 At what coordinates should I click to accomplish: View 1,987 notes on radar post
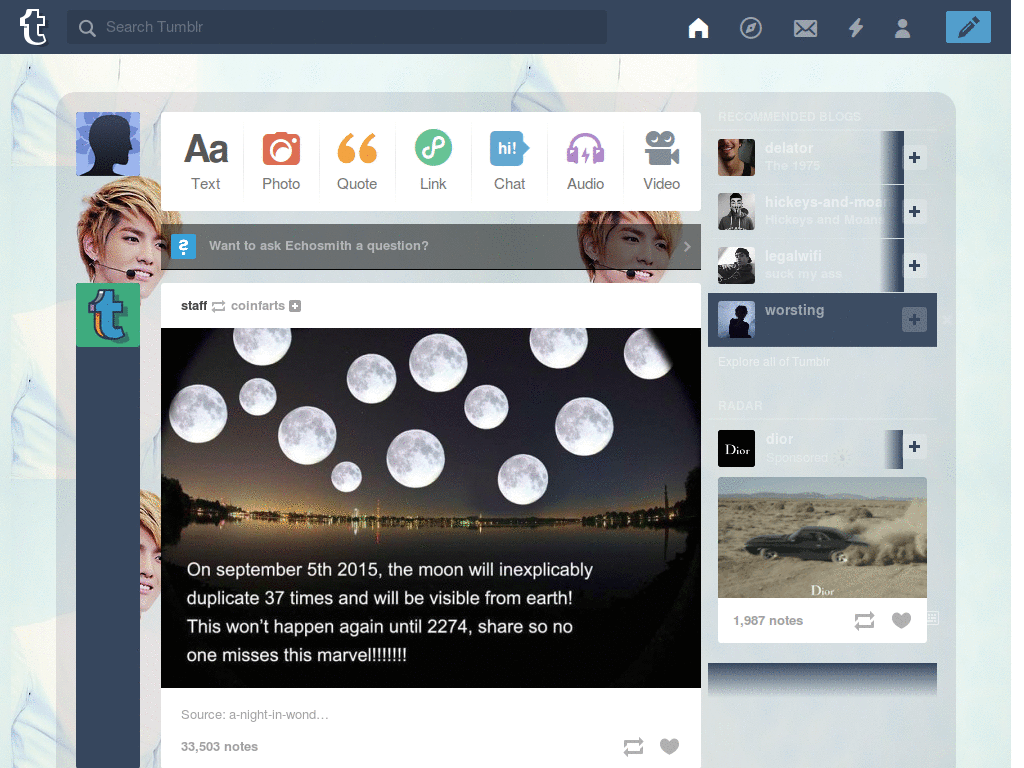tap(768, 620)
